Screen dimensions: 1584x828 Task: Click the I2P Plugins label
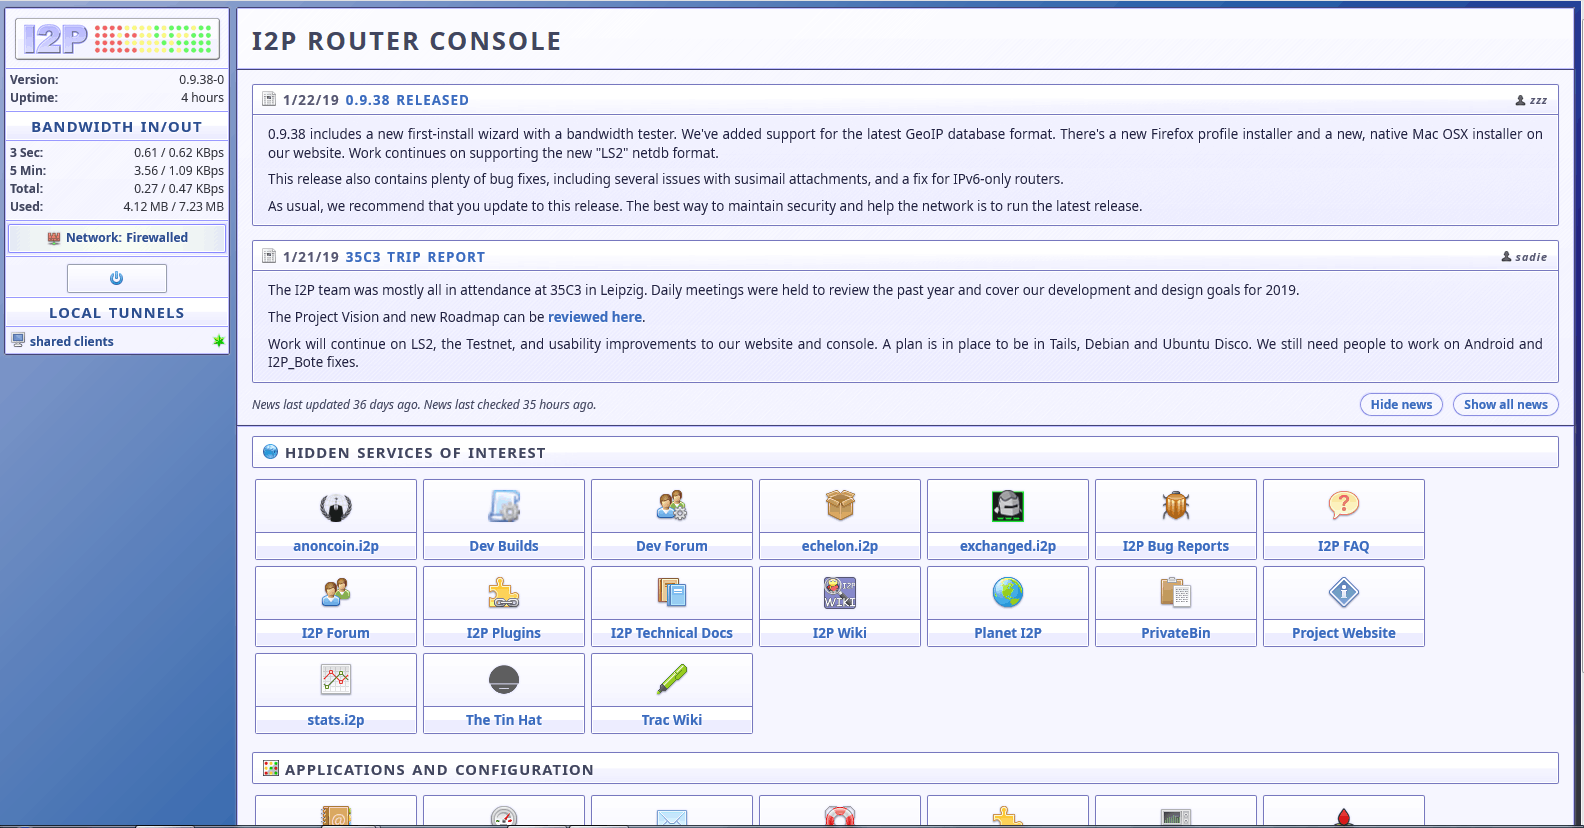tap(504, 633)
